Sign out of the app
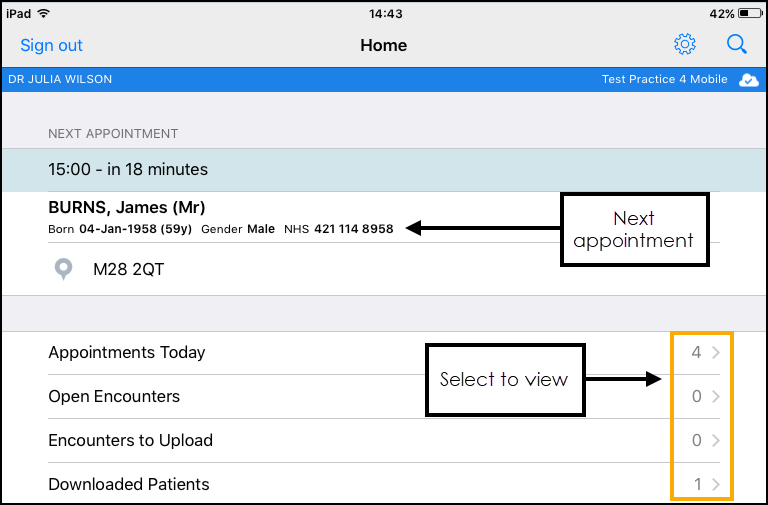The image size is (768, 505). 51,45
